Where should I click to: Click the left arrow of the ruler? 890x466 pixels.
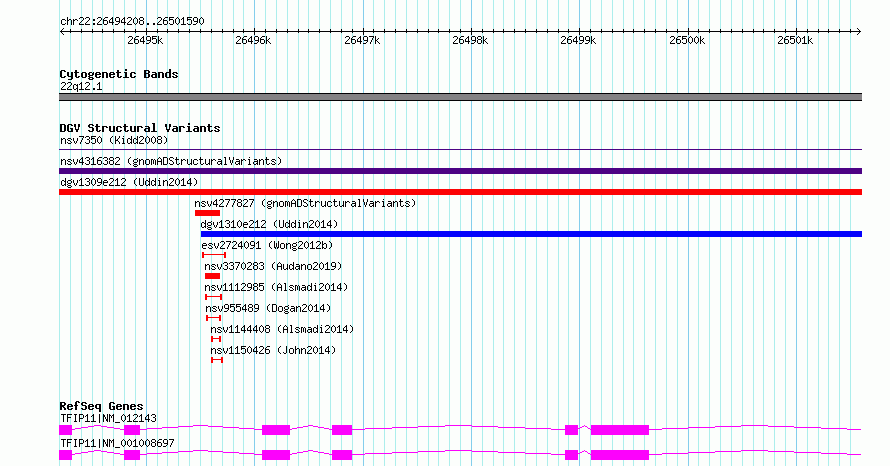coord(62,32)
